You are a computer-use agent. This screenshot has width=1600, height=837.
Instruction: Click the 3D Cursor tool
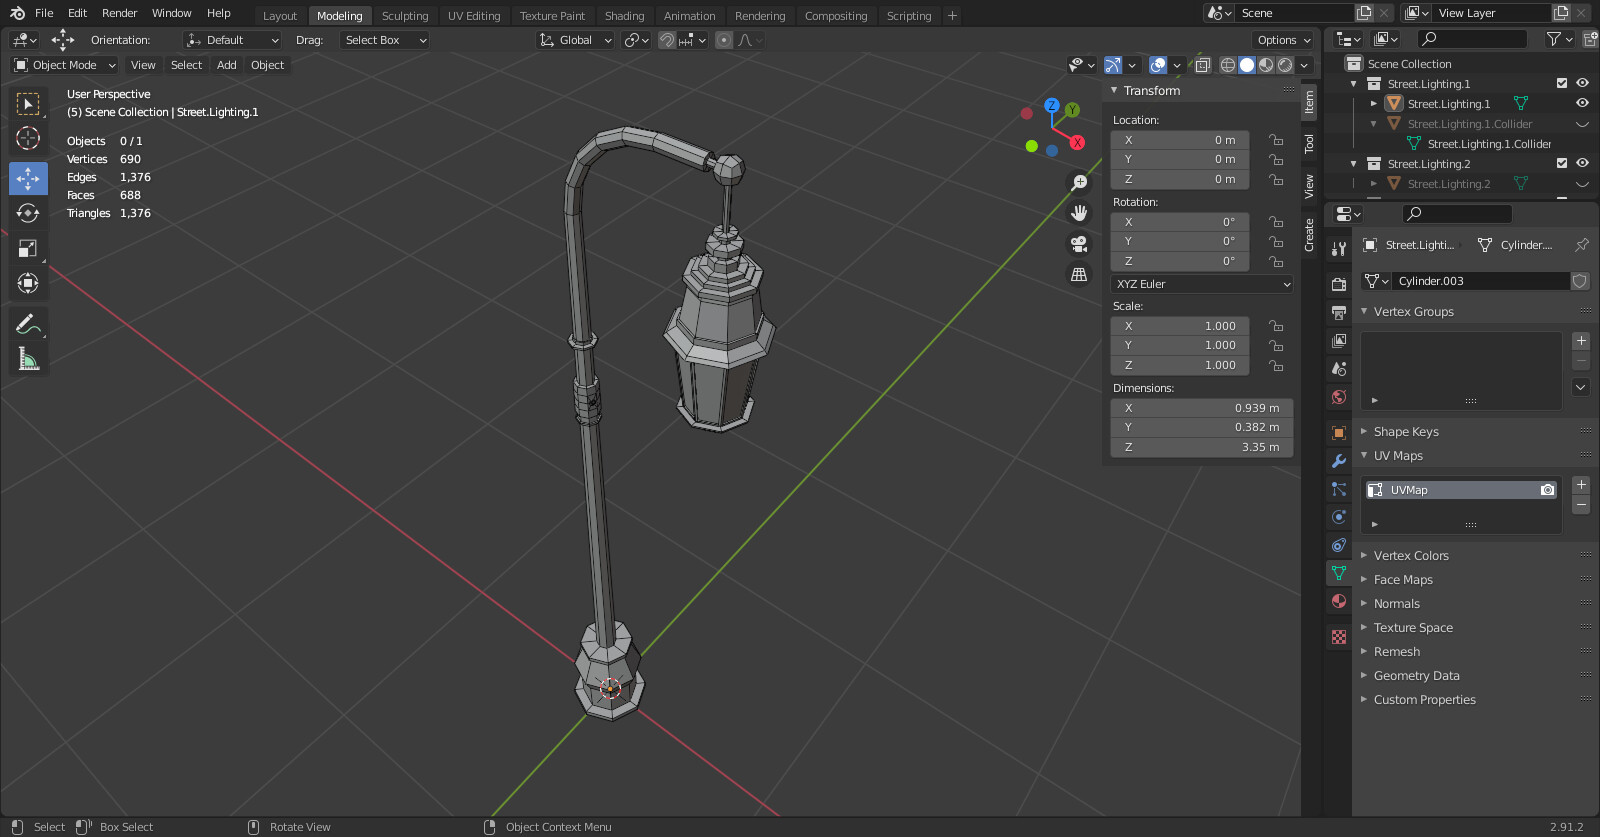click(x=28, y=138)
